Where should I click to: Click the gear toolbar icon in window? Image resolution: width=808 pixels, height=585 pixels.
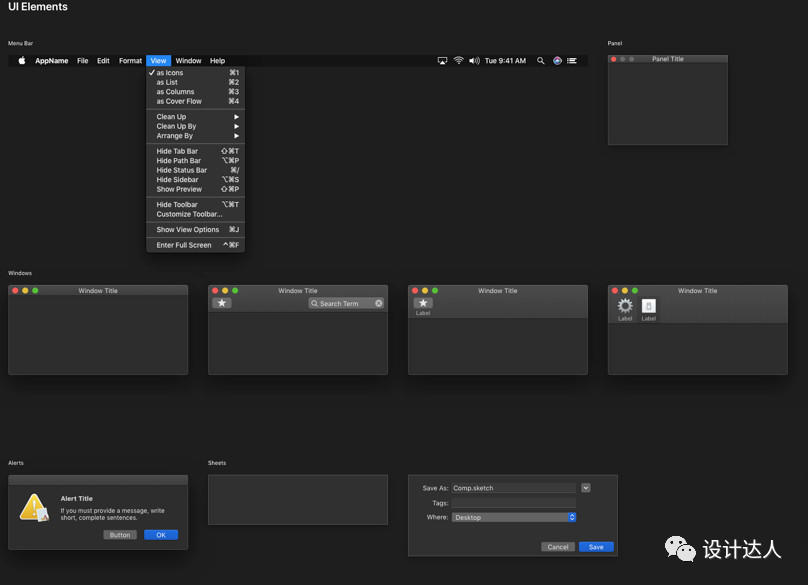coord(625,306)
